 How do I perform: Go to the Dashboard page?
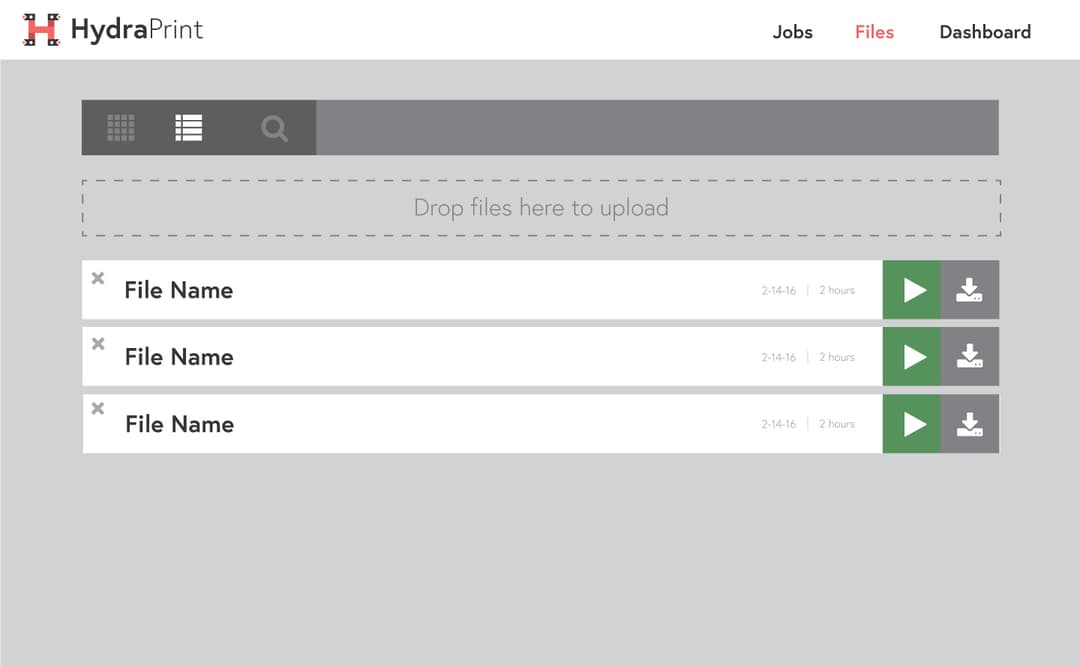[x=984, y=32]
